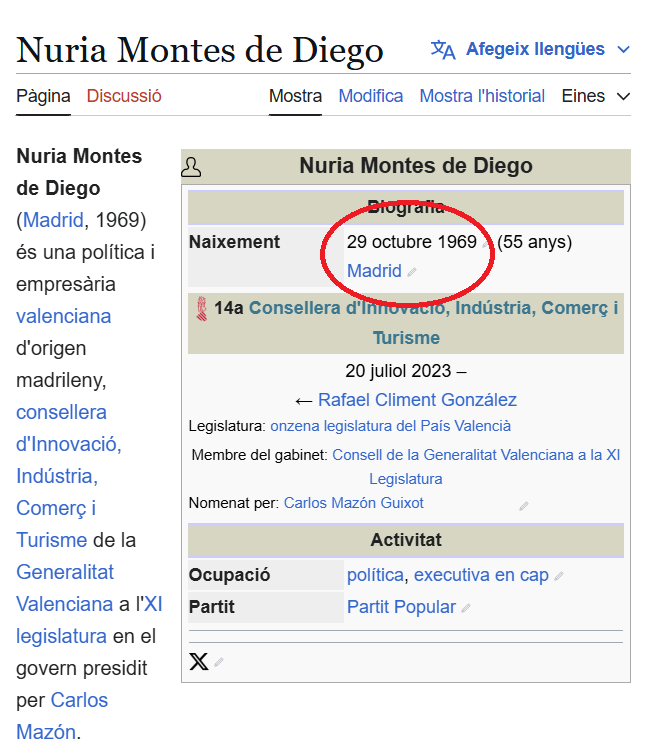The height and width of the screenshot is (745, 655).
Task: Open Mostra l'historial tab
Action: click(482, 96)
